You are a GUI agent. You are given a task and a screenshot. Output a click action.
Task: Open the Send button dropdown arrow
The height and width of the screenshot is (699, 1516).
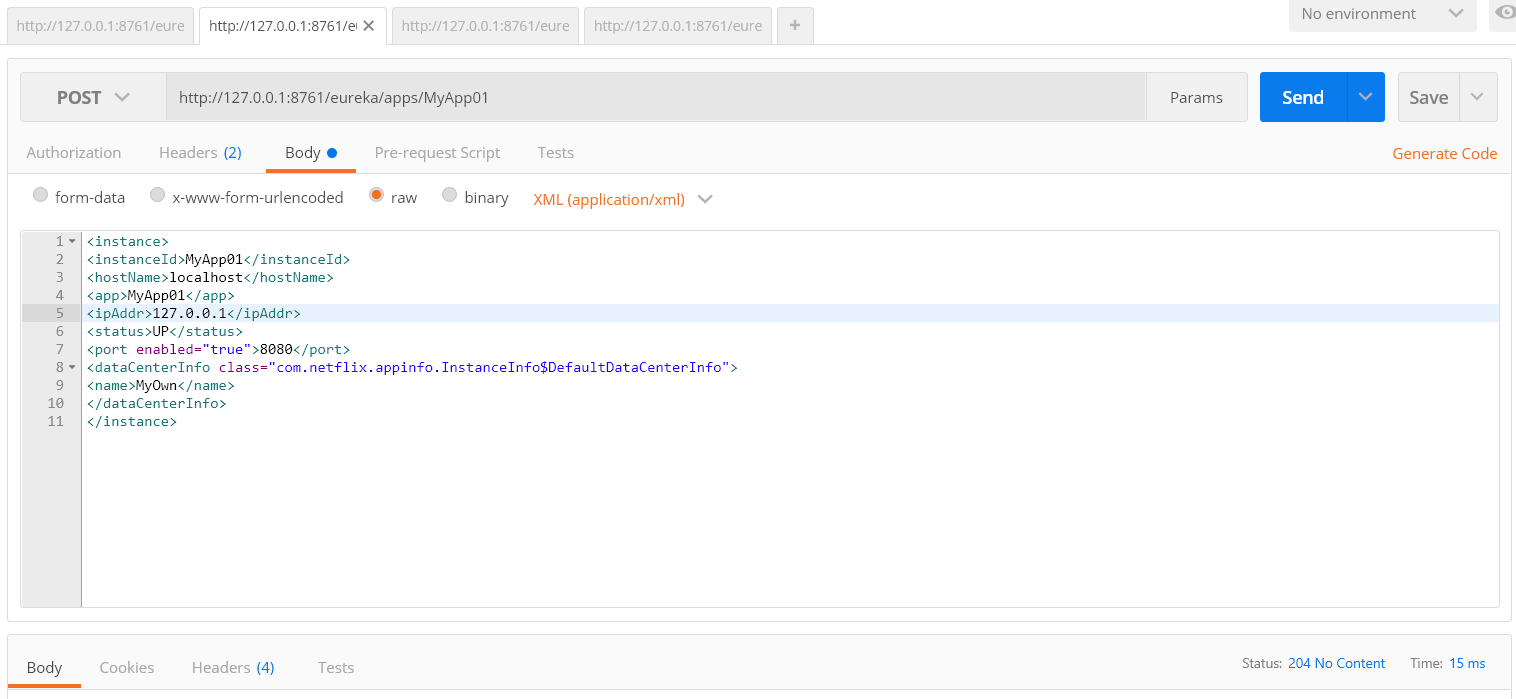pos(1366,97)
